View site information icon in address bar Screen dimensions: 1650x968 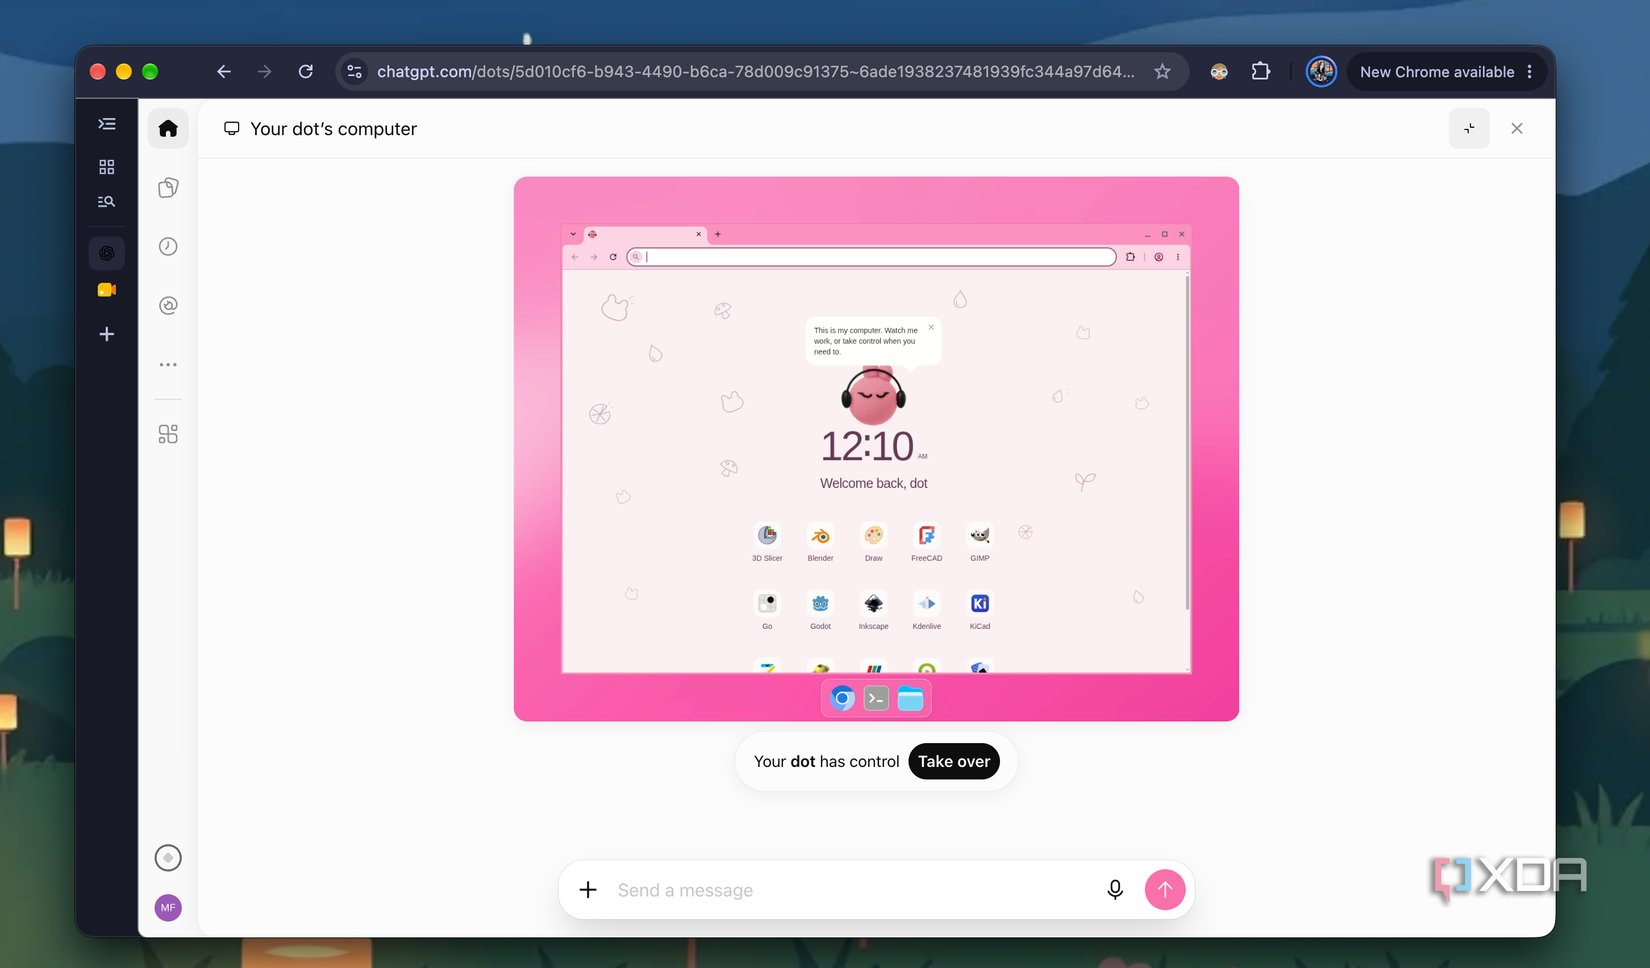point(354,72)
